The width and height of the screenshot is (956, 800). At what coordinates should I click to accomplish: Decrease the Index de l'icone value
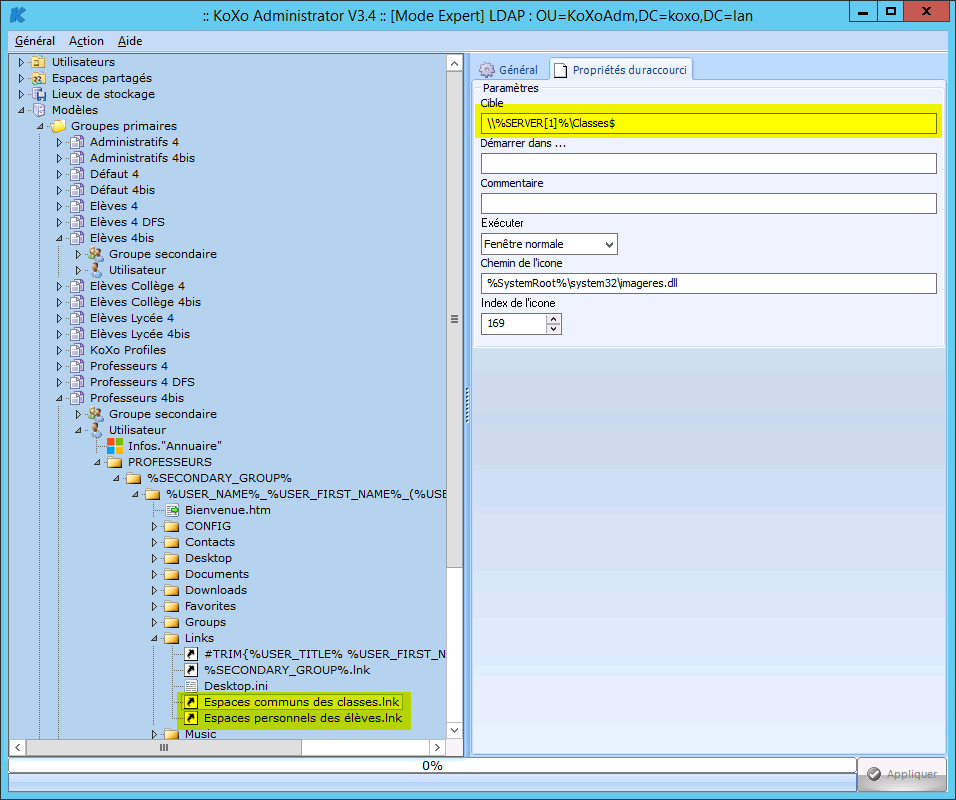(553, 329)
